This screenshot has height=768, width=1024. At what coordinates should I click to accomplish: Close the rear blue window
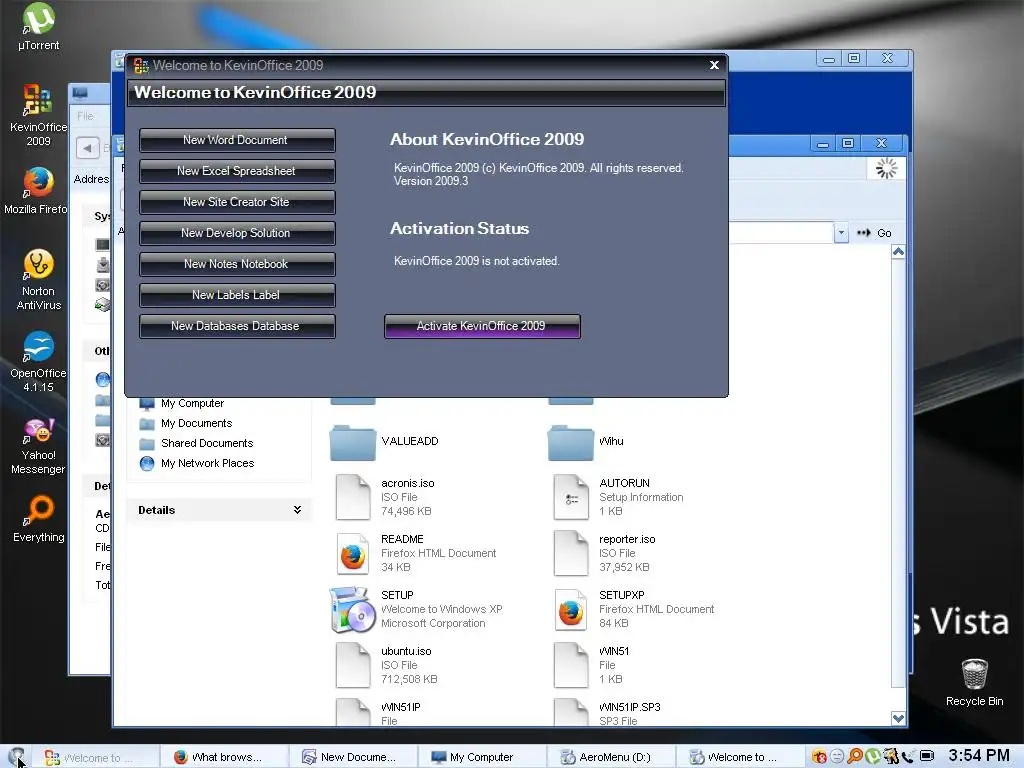(x=887, y=58)
